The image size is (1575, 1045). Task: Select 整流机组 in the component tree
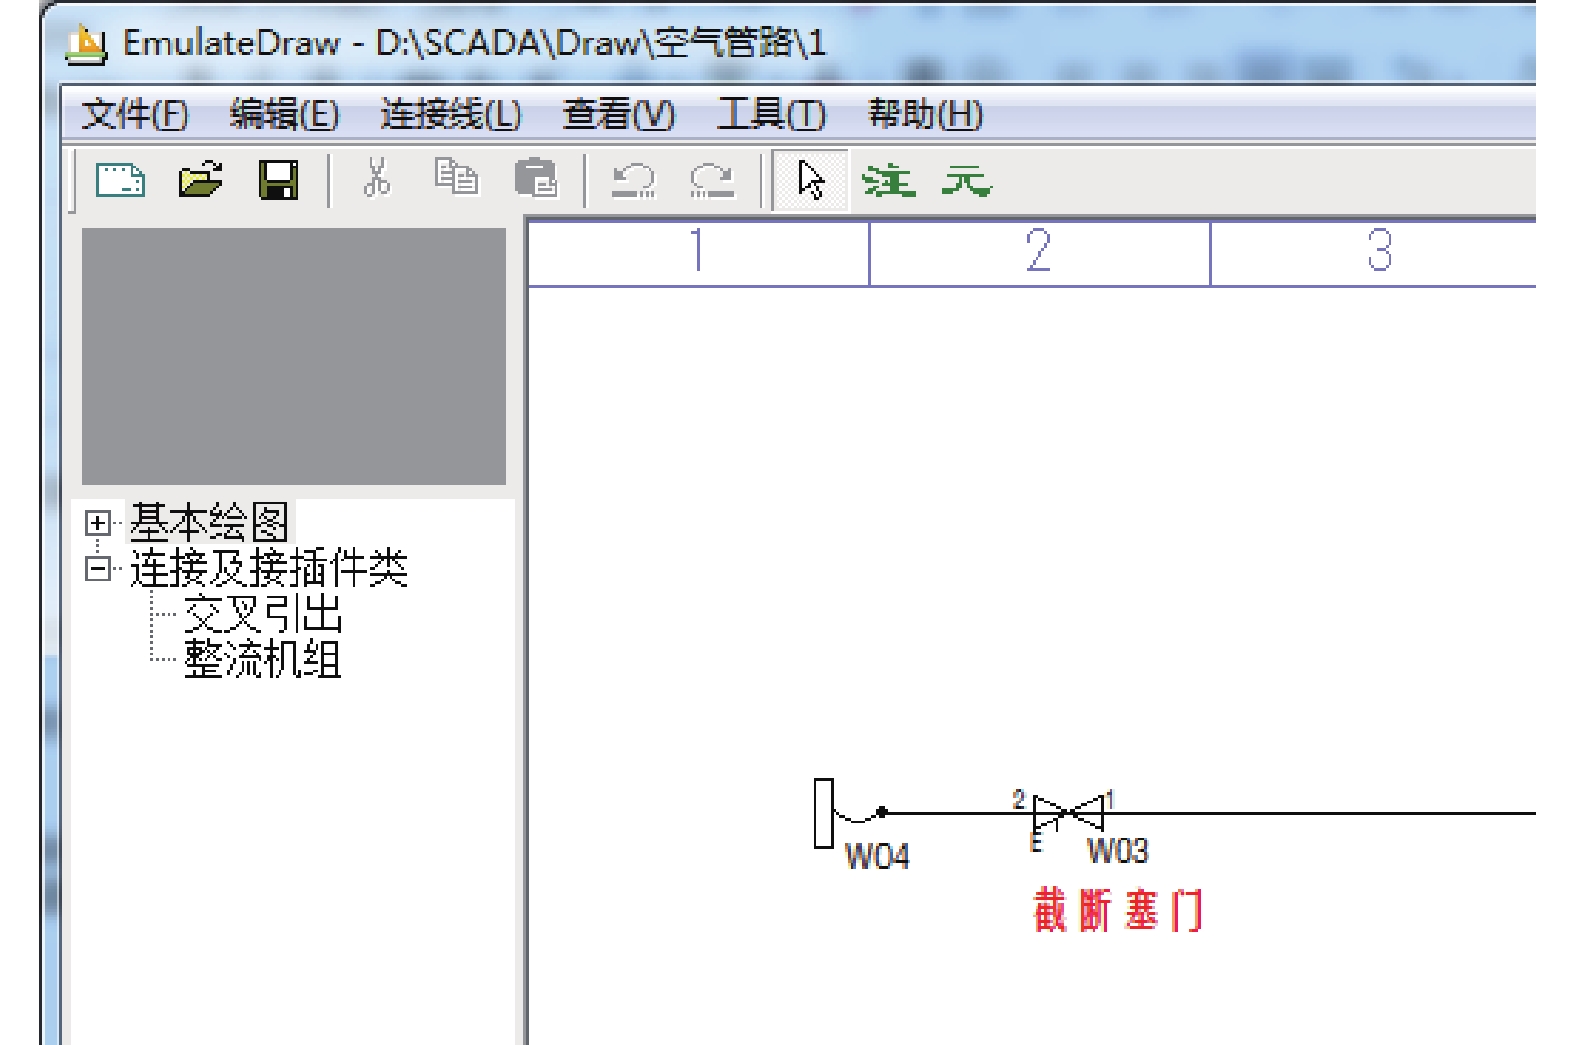pos(263,659)
